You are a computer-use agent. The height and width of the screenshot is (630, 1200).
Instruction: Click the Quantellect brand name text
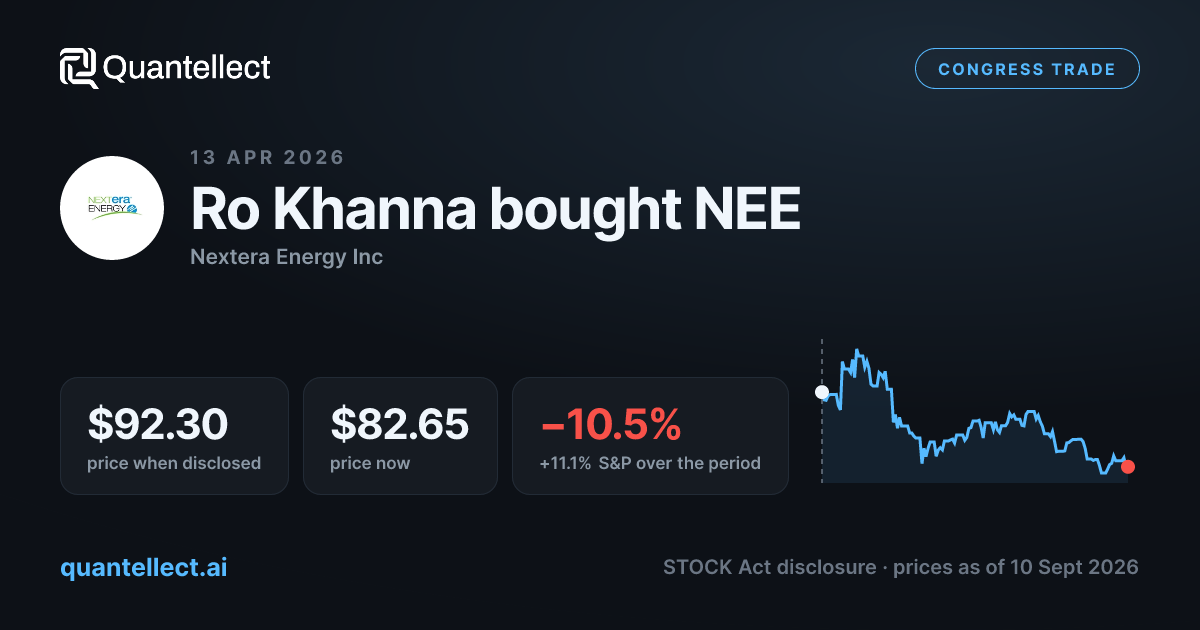(187, 68)
